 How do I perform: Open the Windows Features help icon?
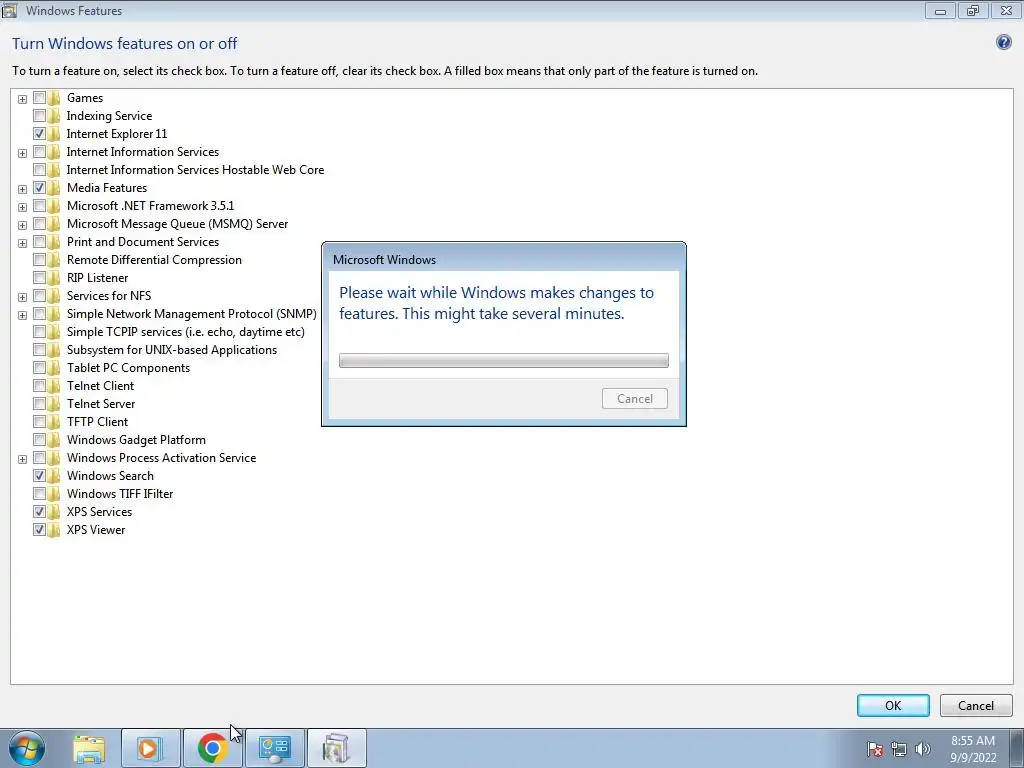[1003, 42]
